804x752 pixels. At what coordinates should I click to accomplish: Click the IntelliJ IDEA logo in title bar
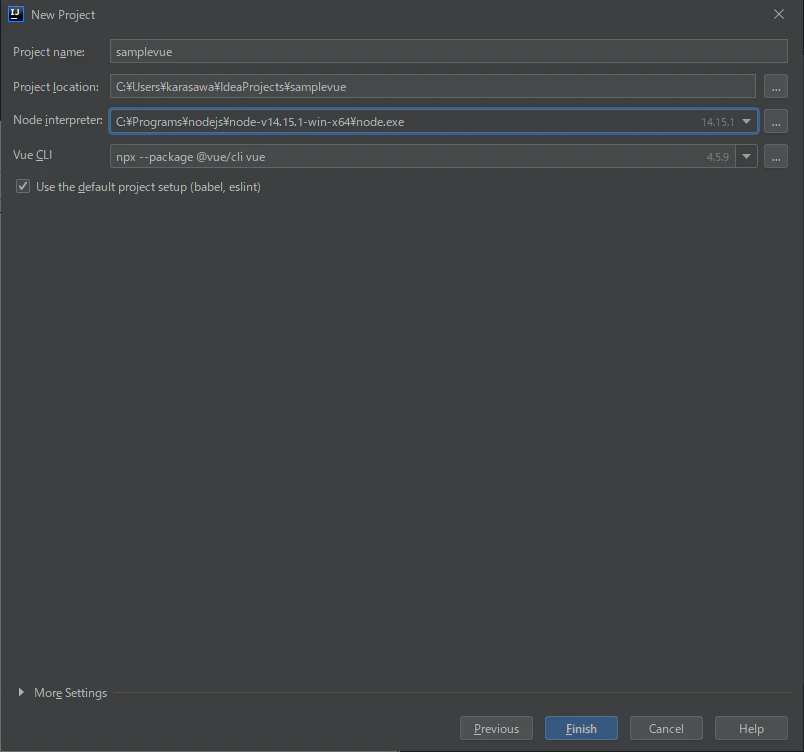[x=16, y=14]
